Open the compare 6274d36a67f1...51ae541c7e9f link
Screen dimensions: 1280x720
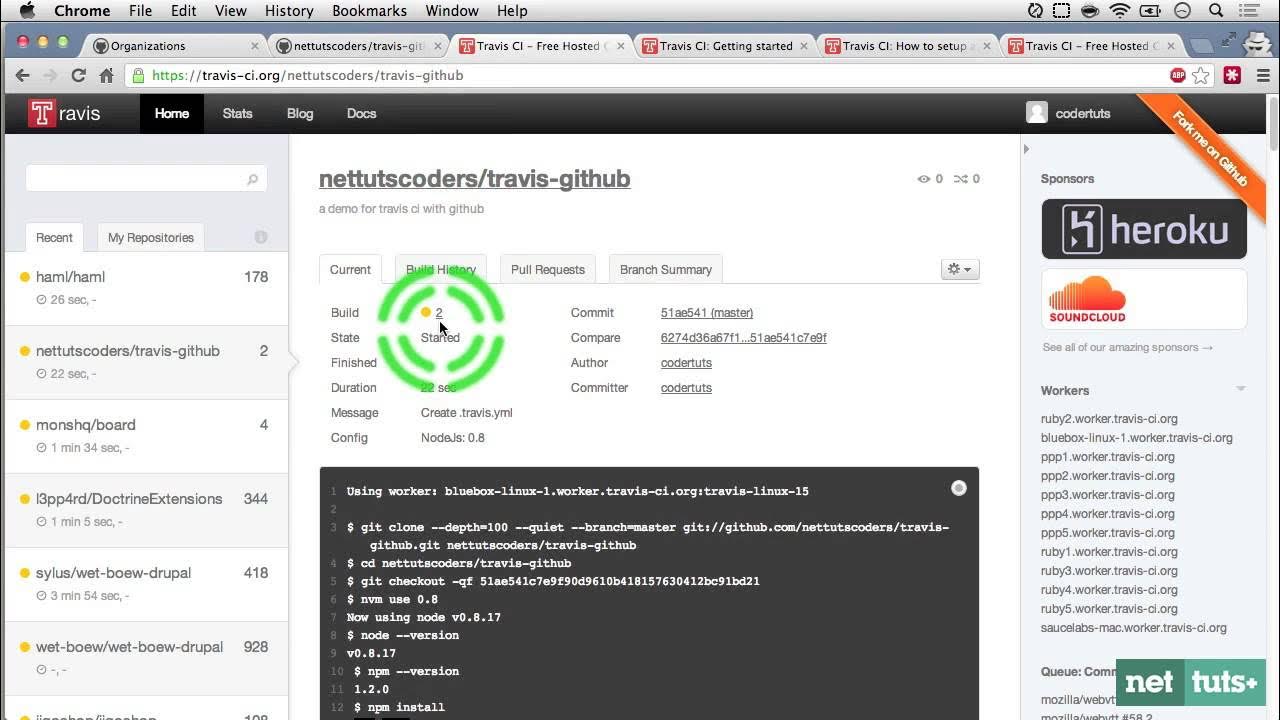pos(744,338)
